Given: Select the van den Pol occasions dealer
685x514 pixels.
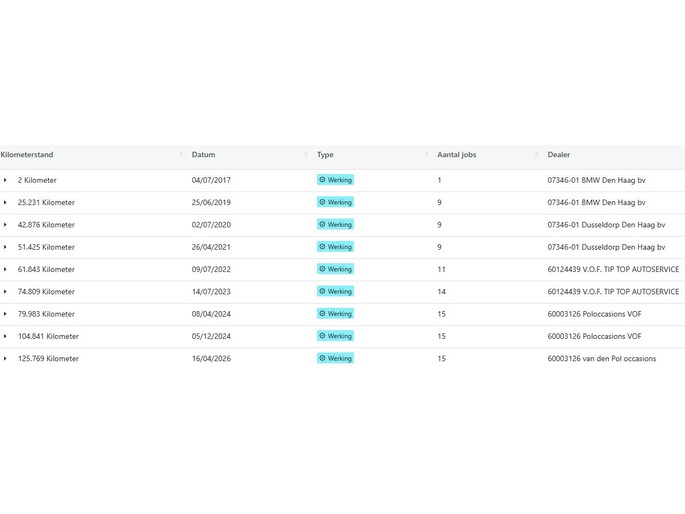Looking at the screenshot, I should 601,358.
